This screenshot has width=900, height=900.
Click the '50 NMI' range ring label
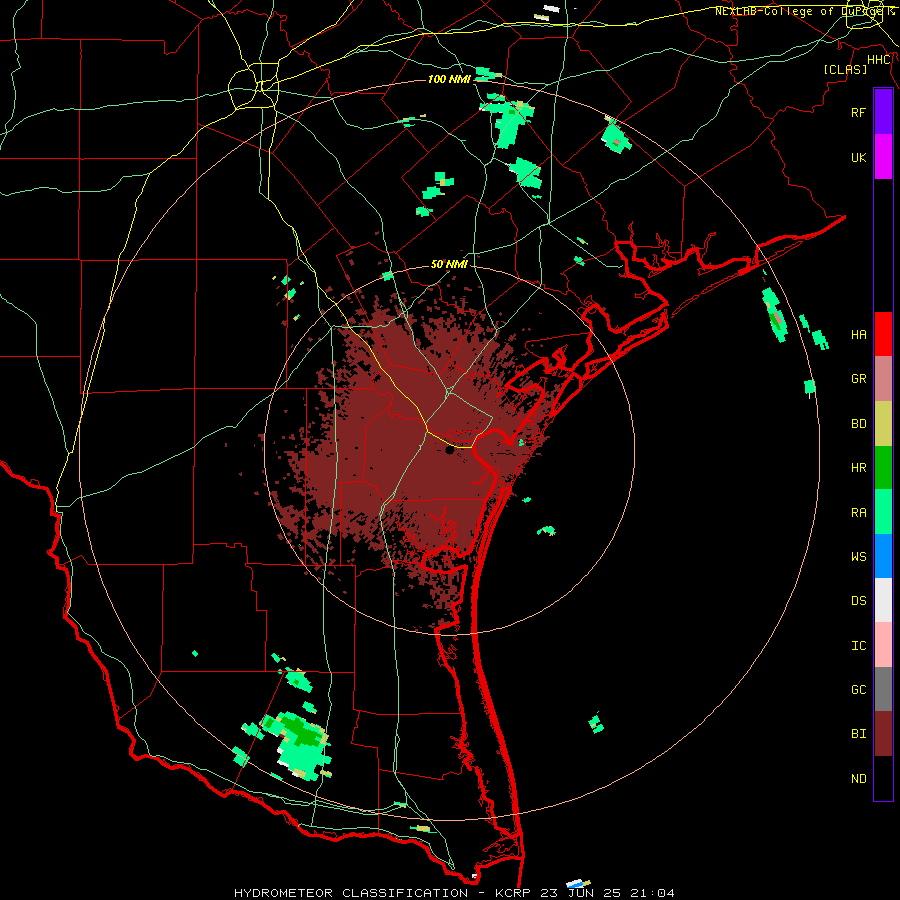pyautogui.click(x=449, y=264)
